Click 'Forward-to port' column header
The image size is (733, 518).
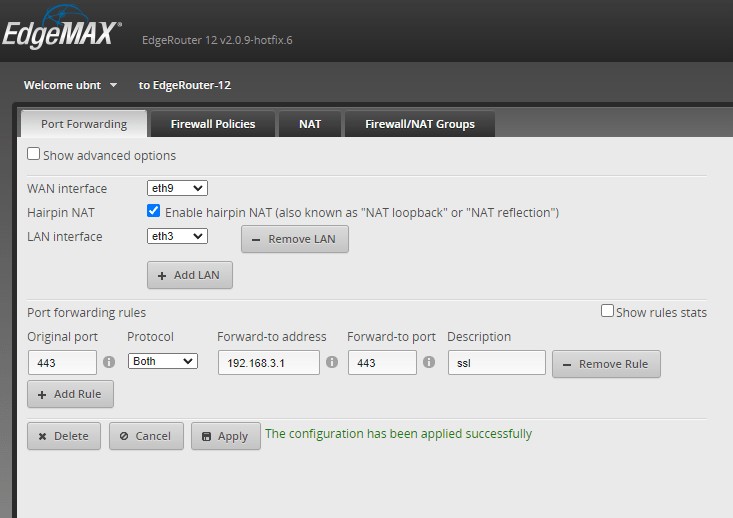pyautogui.click(x=391, y=337)
